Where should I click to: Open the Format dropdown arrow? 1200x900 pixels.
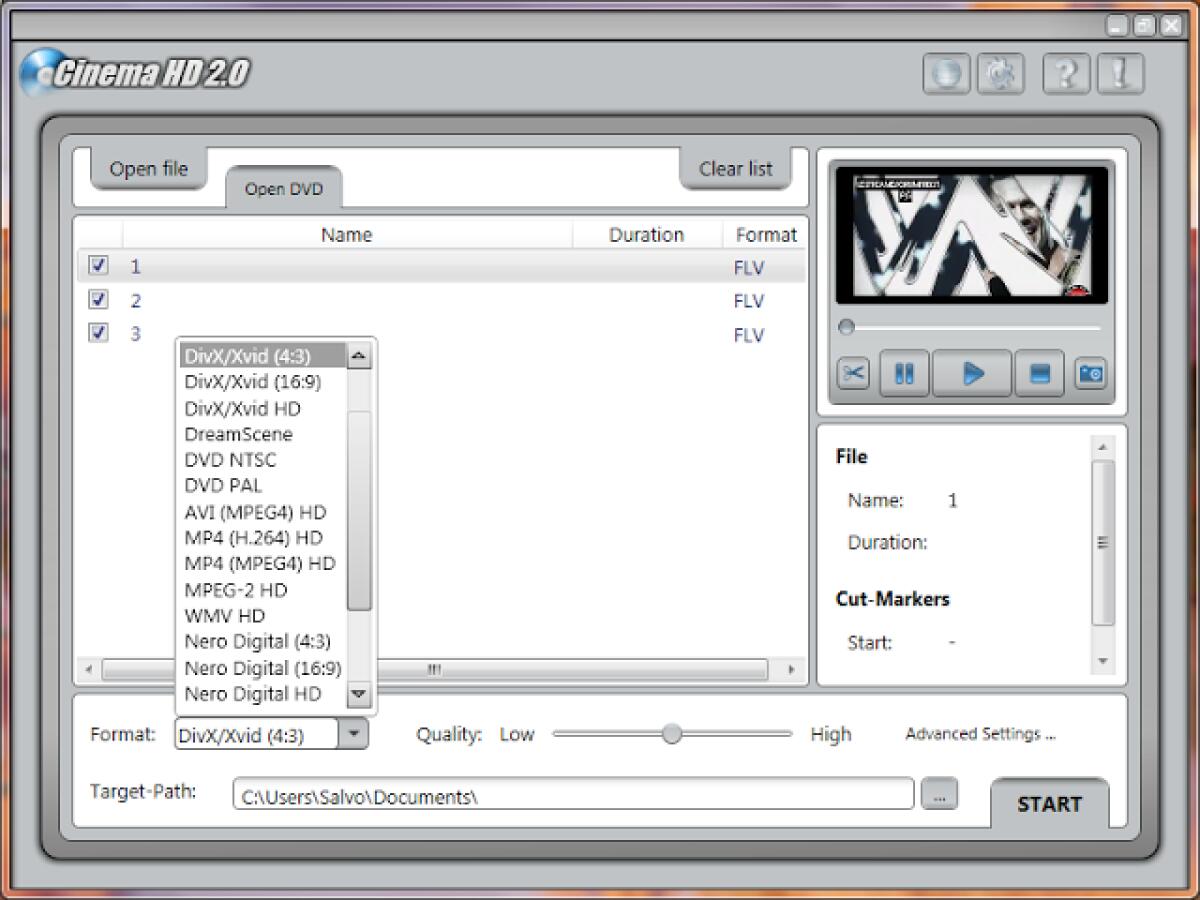click(353, 734)
